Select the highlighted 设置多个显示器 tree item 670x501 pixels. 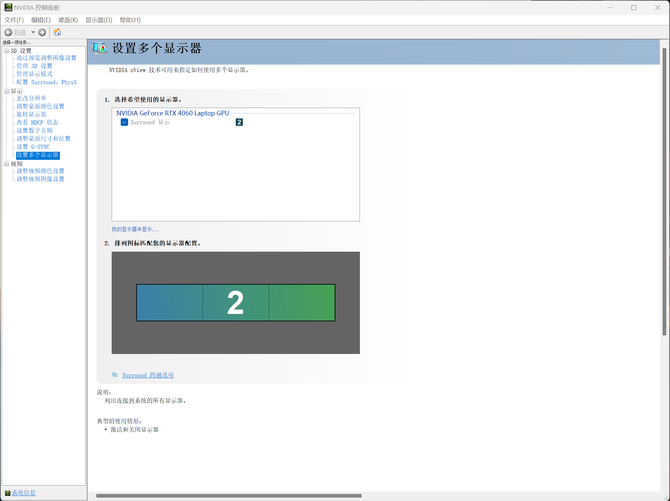[38, 155]
